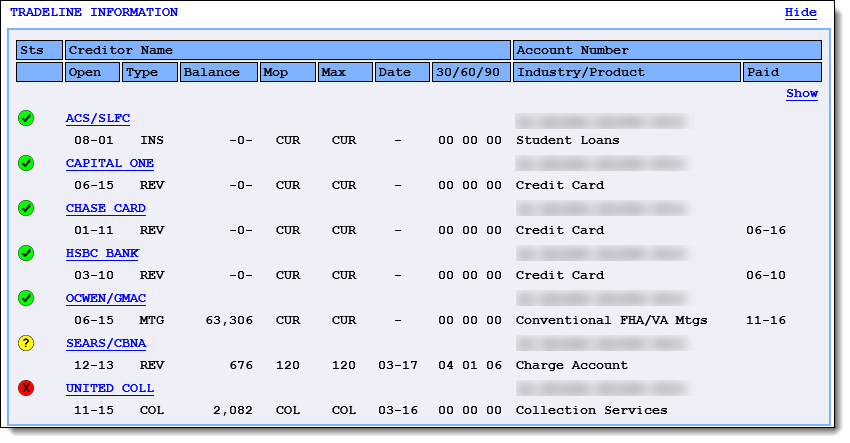The height and width of the screenshot is (443, 850).
Task: Click the 120 Mop value for SEARS/CBNA
Action: 287,365
